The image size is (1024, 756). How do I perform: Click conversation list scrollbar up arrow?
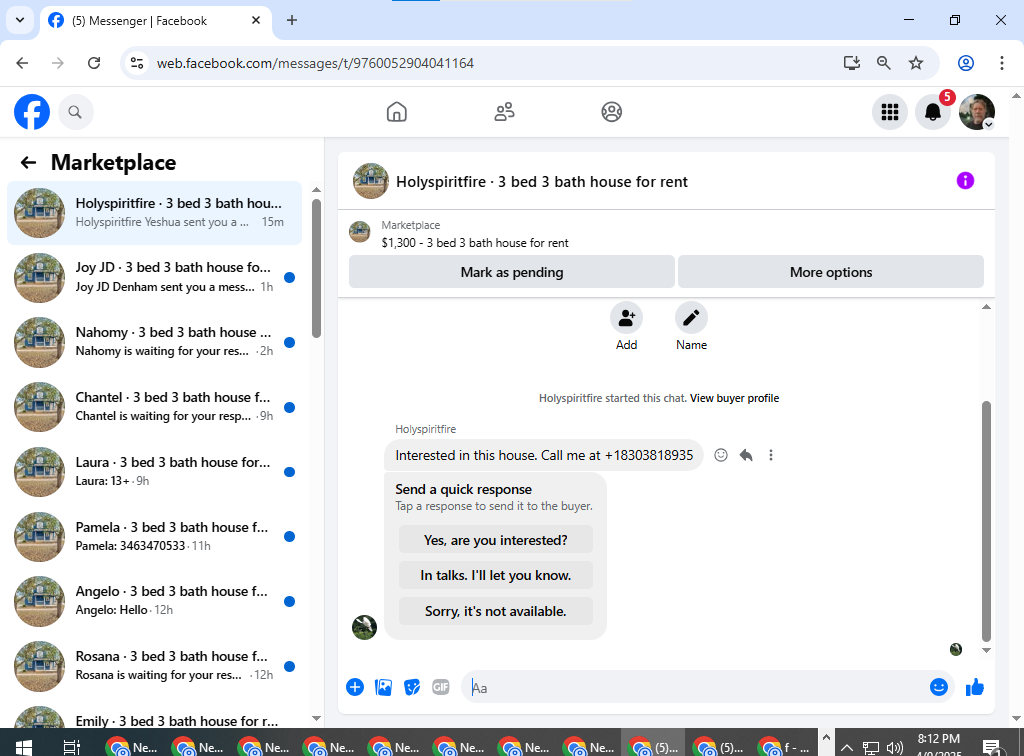pyautogui.click(x=316, y=190)
